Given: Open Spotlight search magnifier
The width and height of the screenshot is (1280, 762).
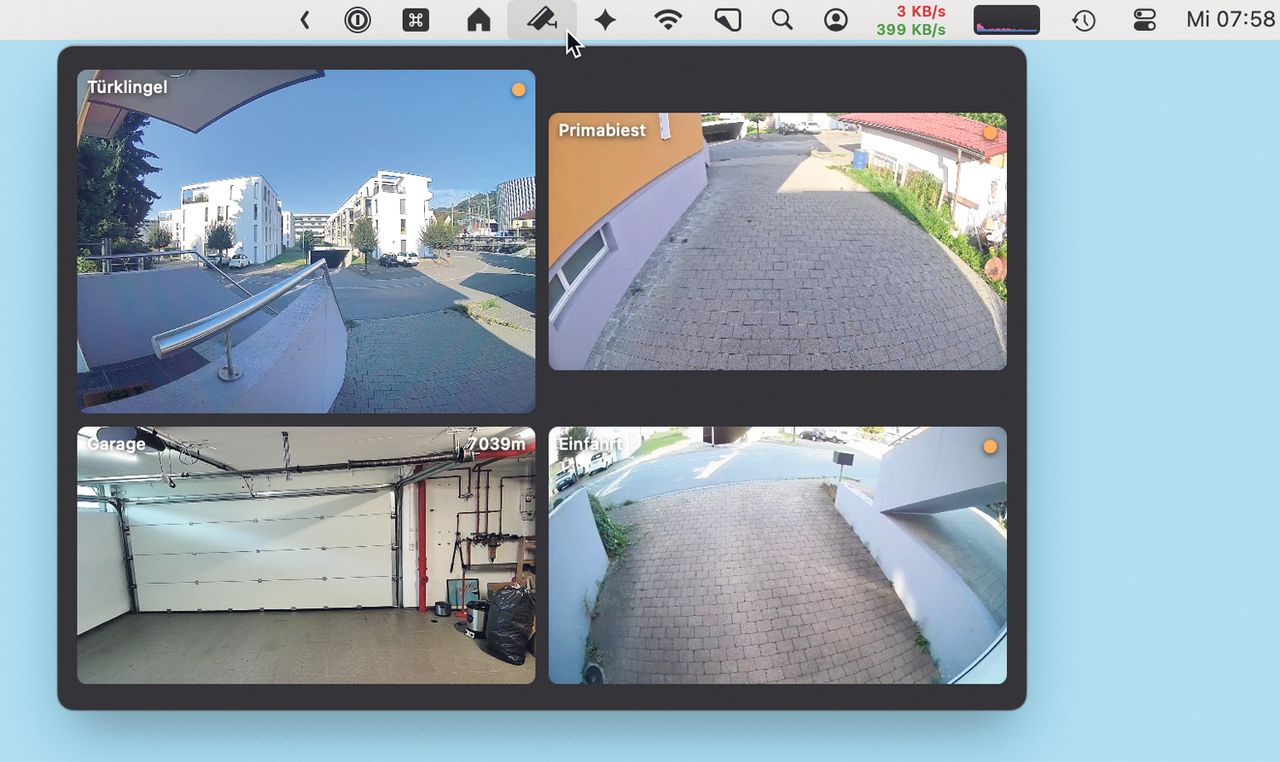Looking at the screenshot, I should 782,20.
